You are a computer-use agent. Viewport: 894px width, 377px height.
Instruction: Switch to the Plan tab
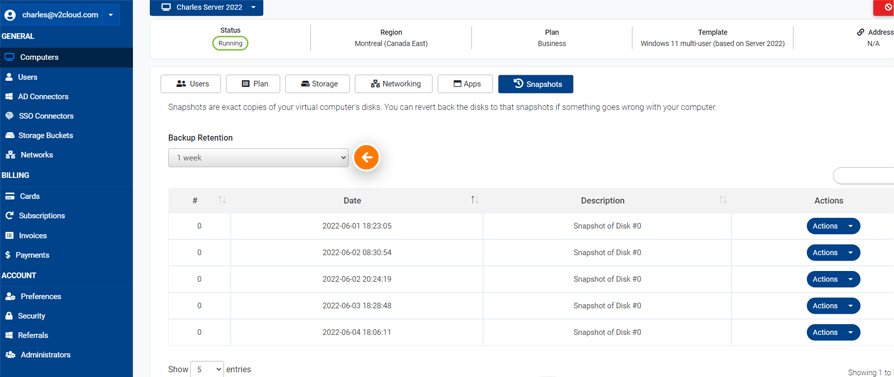point(253,84)
